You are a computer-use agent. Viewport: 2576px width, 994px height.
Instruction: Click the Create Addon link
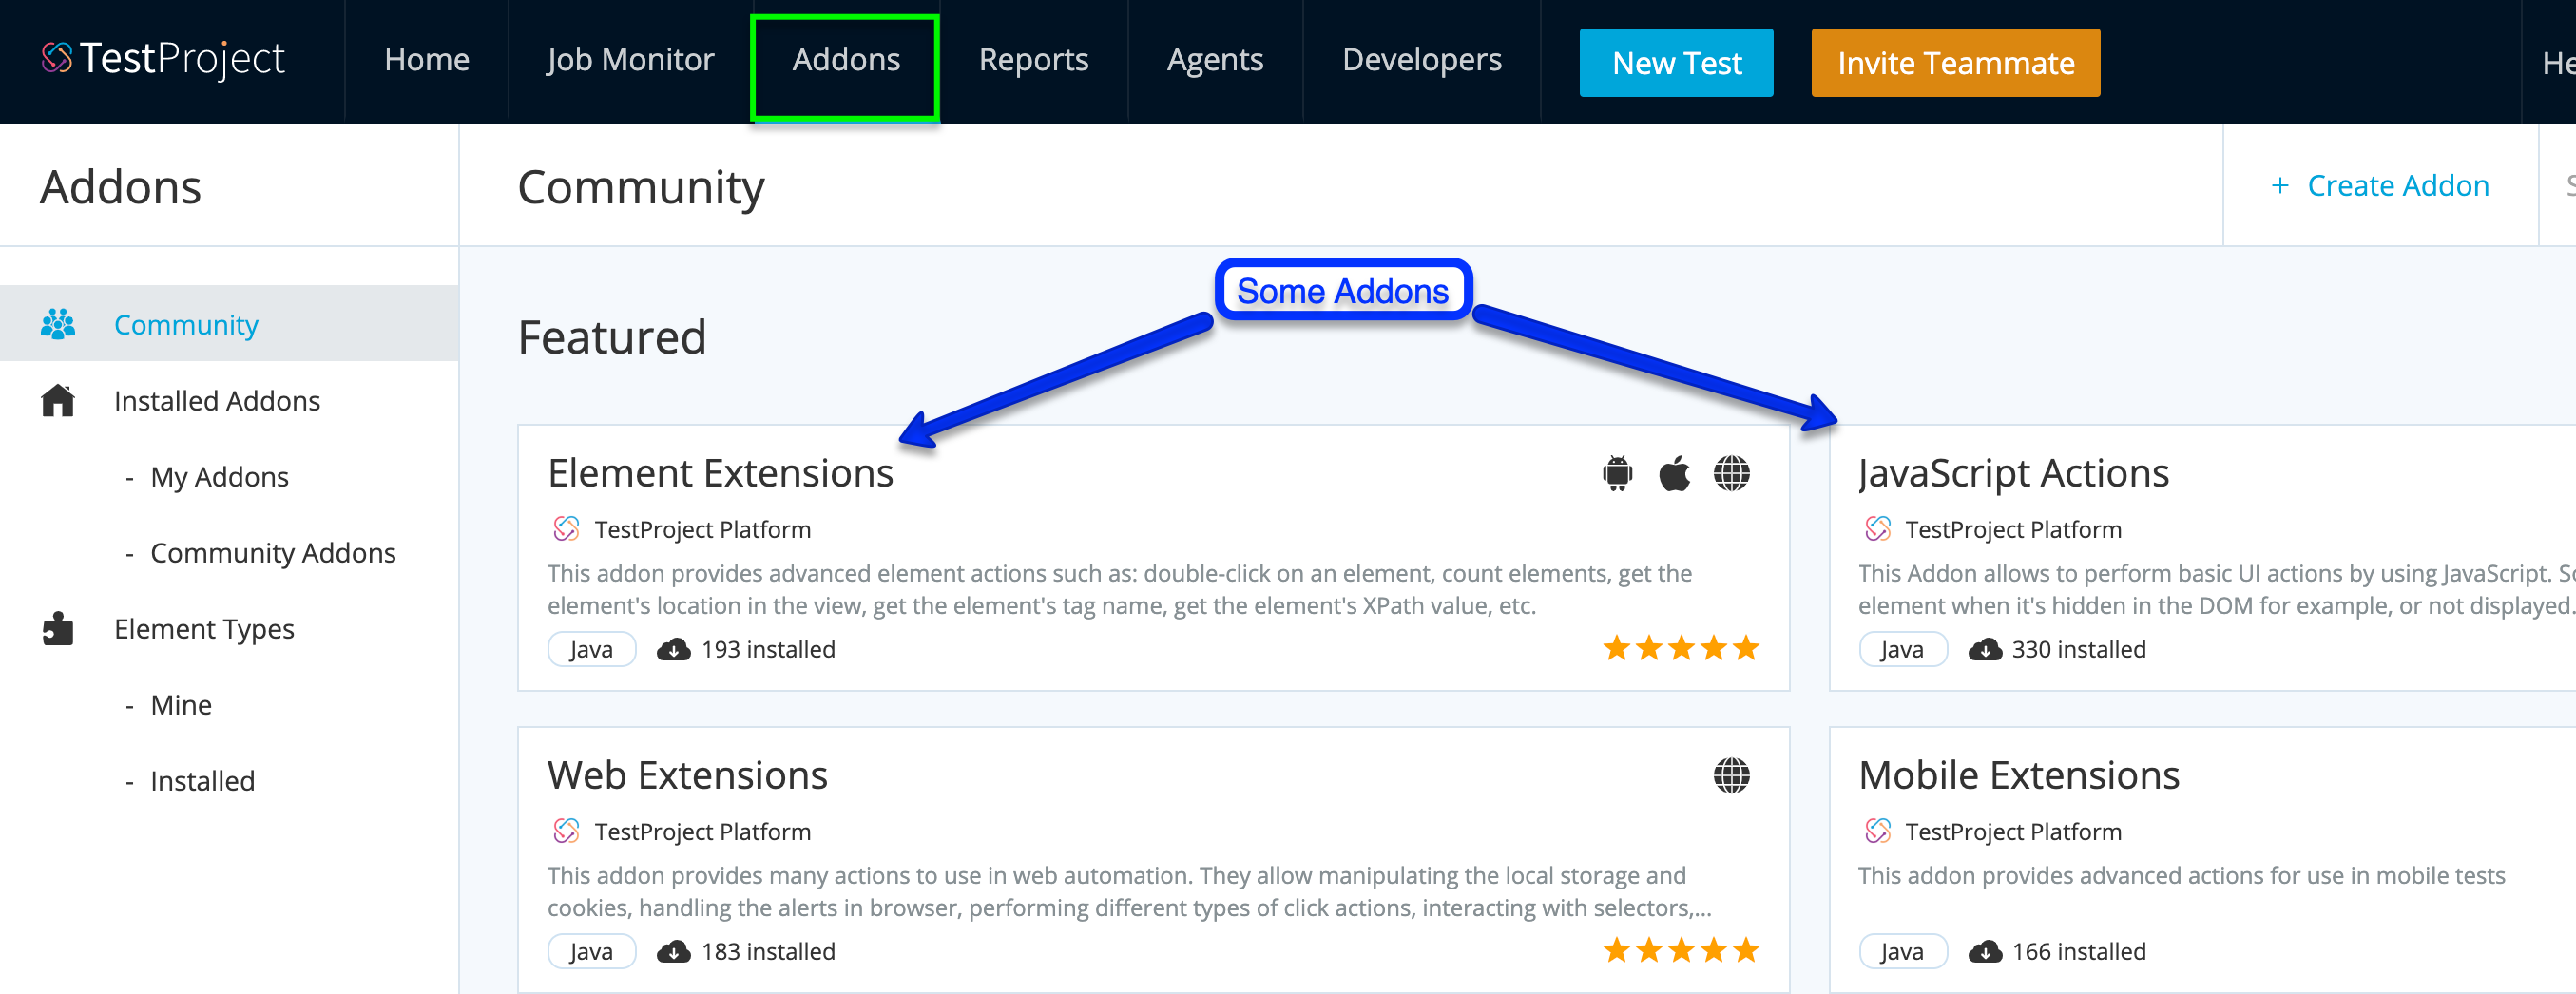tap(2379, 185)
